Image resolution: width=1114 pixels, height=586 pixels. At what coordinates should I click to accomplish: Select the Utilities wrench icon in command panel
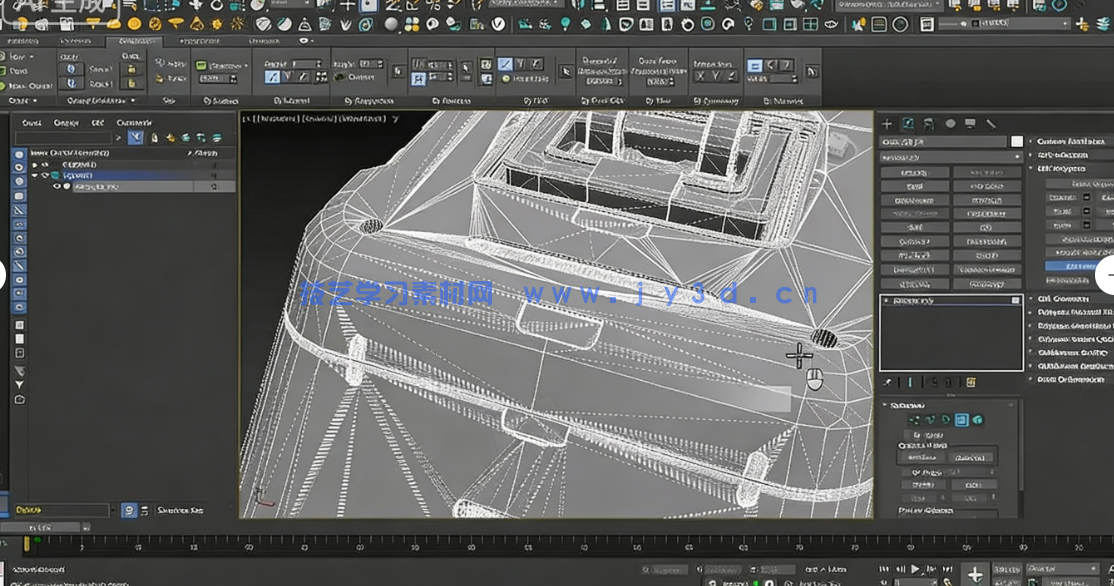click(991, 124)
